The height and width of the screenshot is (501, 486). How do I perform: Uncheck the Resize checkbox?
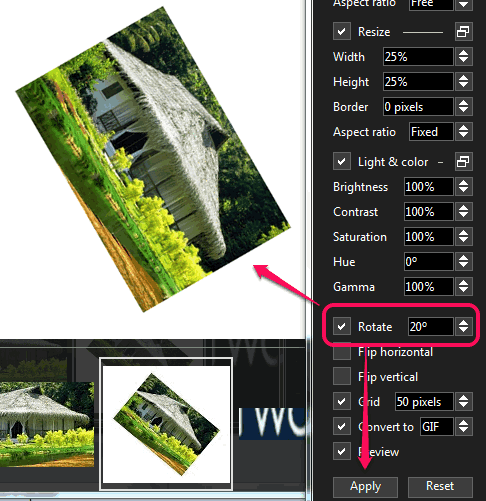[x=342, y=32]
